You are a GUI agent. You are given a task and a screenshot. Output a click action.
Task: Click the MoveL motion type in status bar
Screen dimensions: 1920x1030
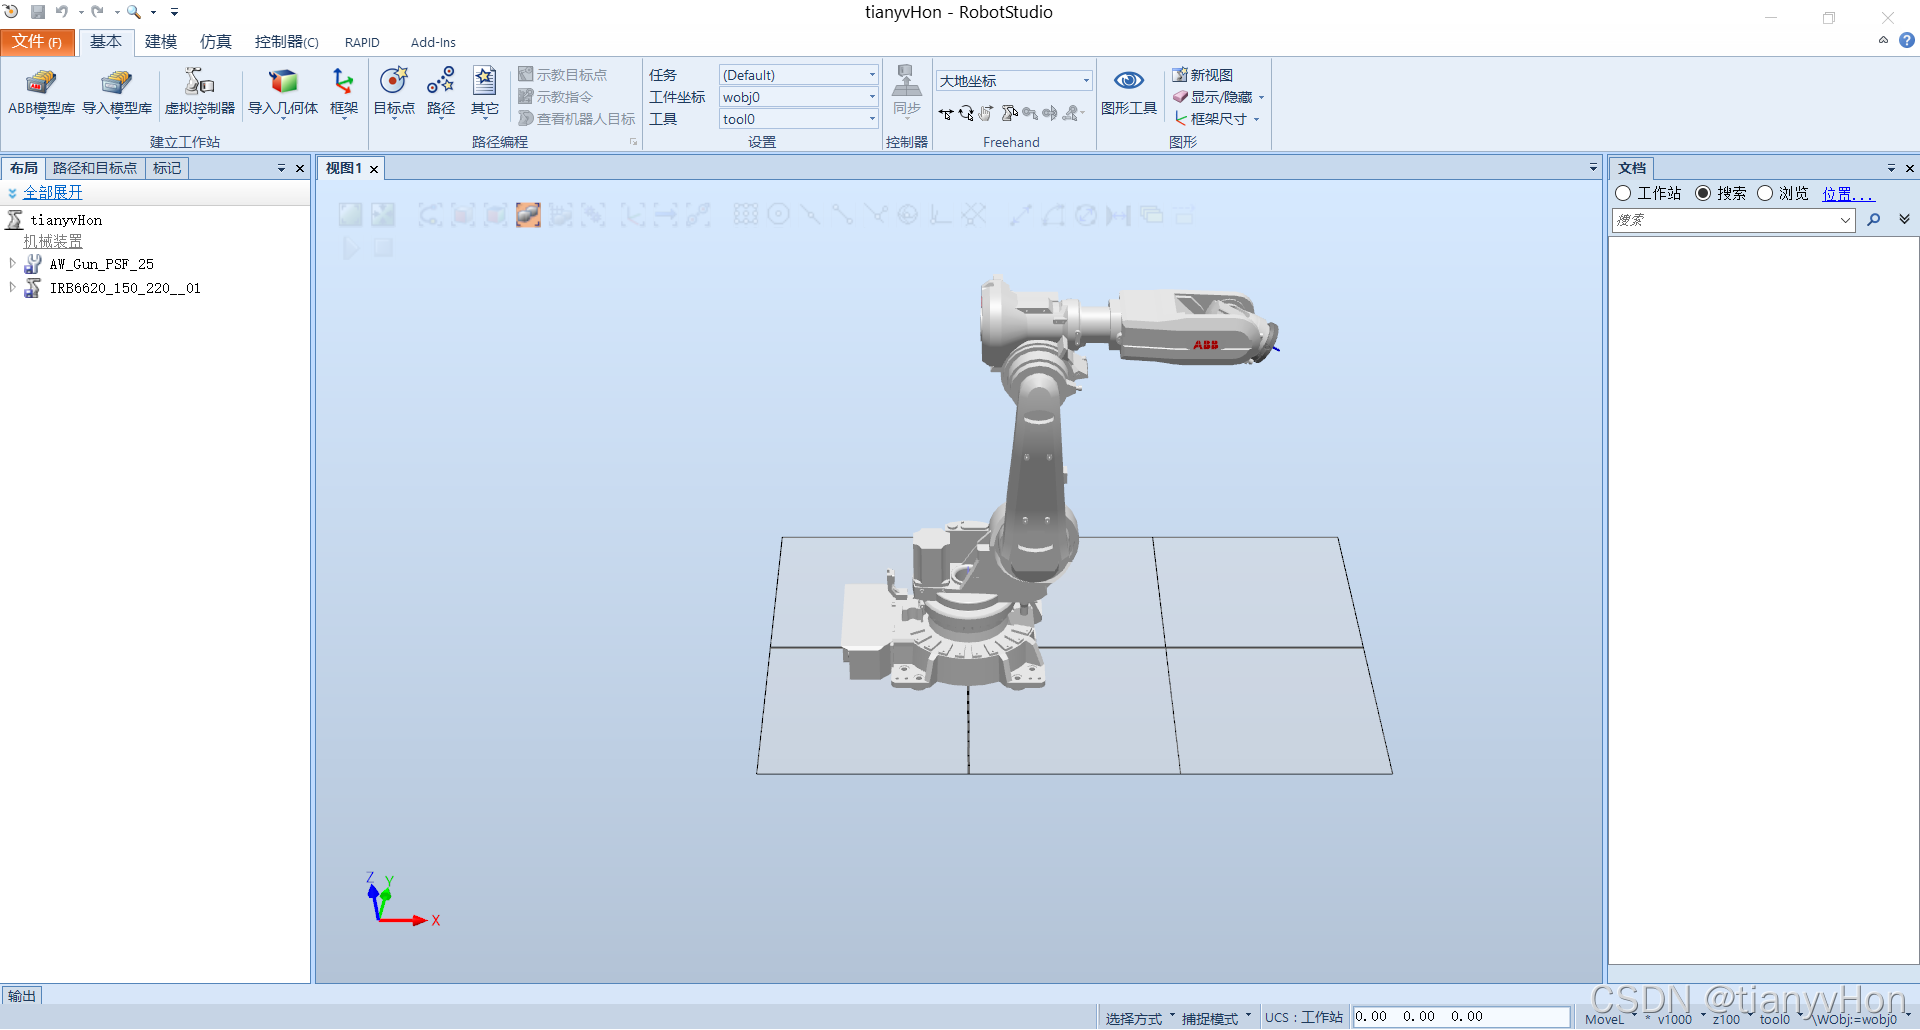click(1604, 1019)
